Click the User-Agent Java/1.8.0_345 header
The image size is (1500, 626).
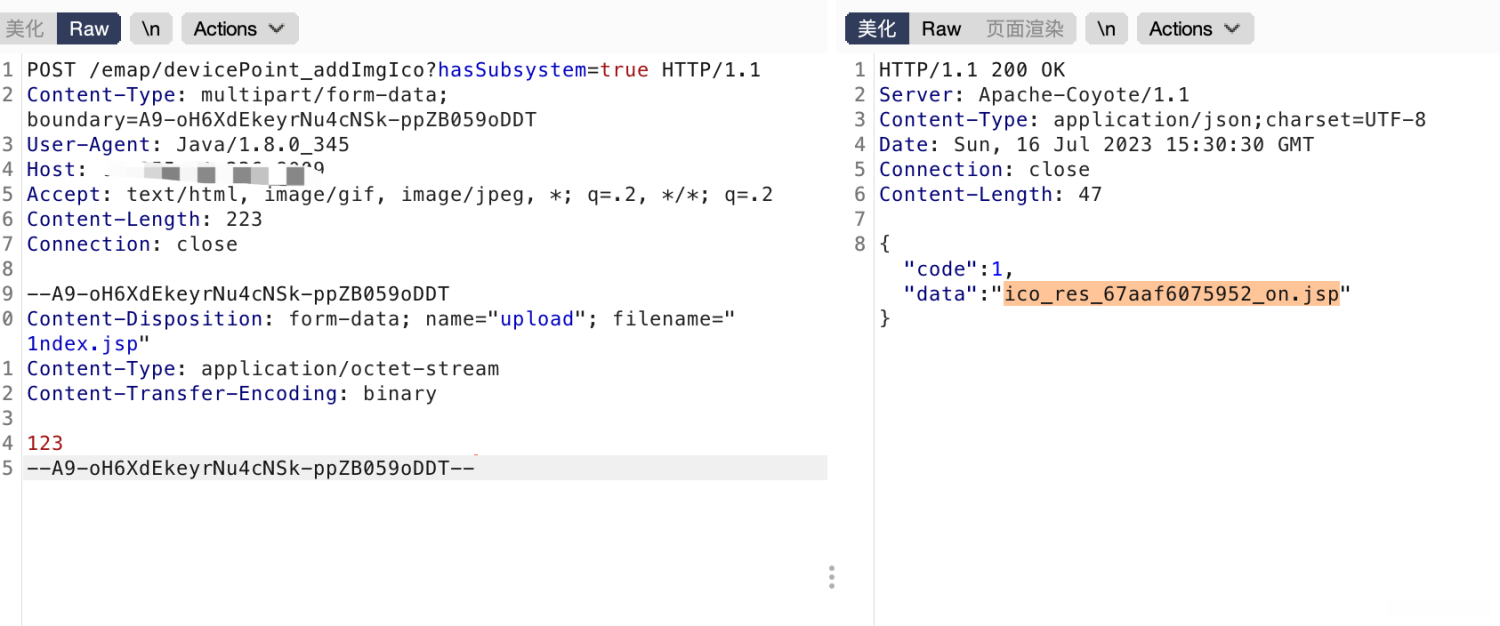tap(188, 145)
